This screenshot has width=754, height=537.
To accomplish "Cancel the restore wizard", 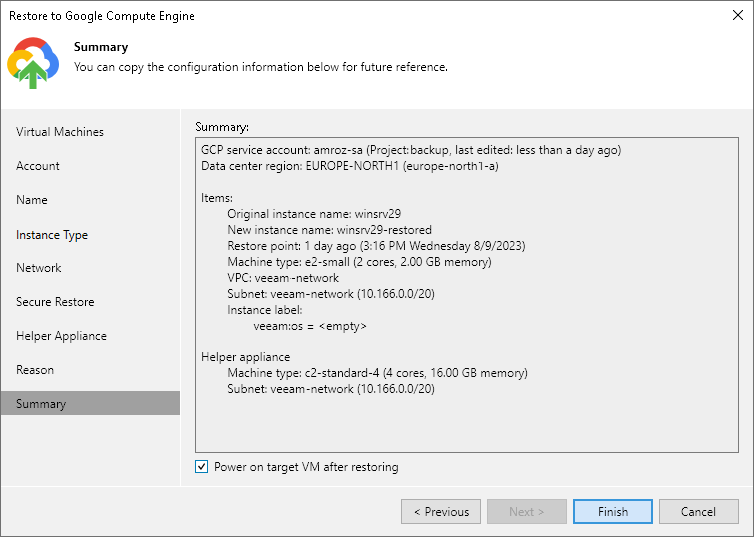I will pyautogui.click(x=699, y=512).
